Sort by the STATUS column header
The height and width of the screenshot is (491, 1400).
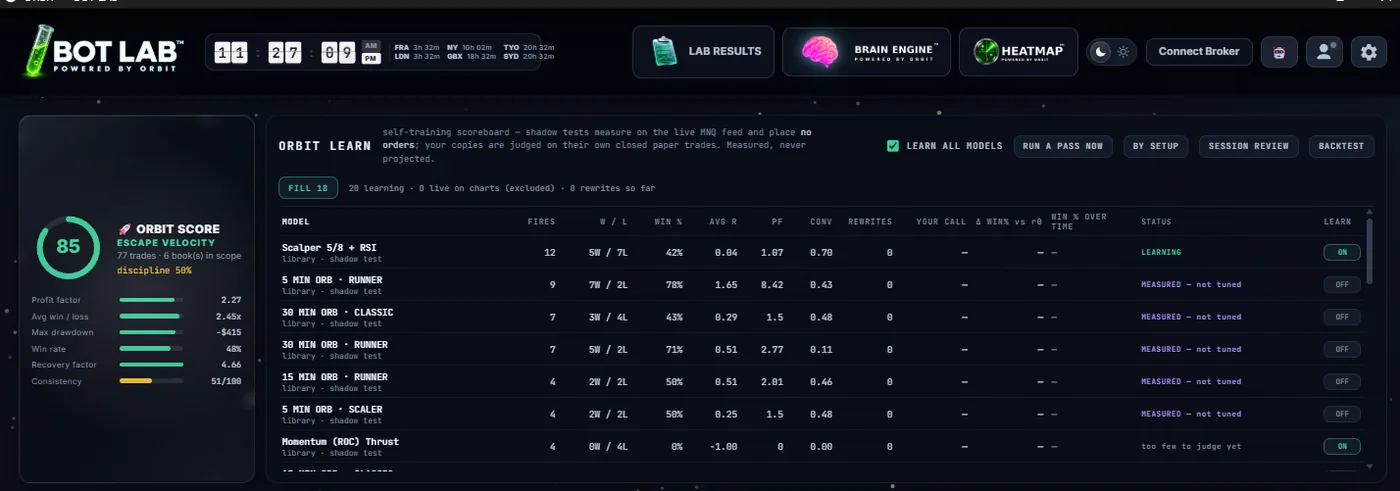(1156, 222)
